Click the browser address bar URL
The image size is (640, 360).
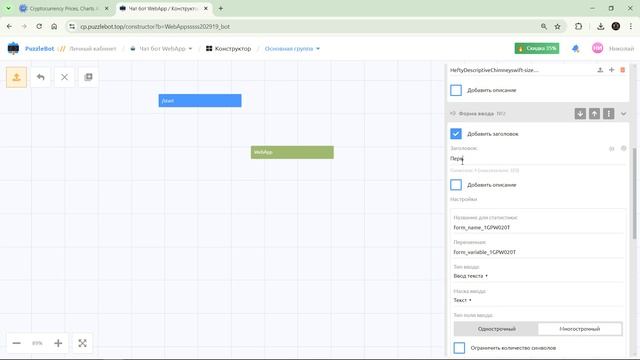click(155, 27)
